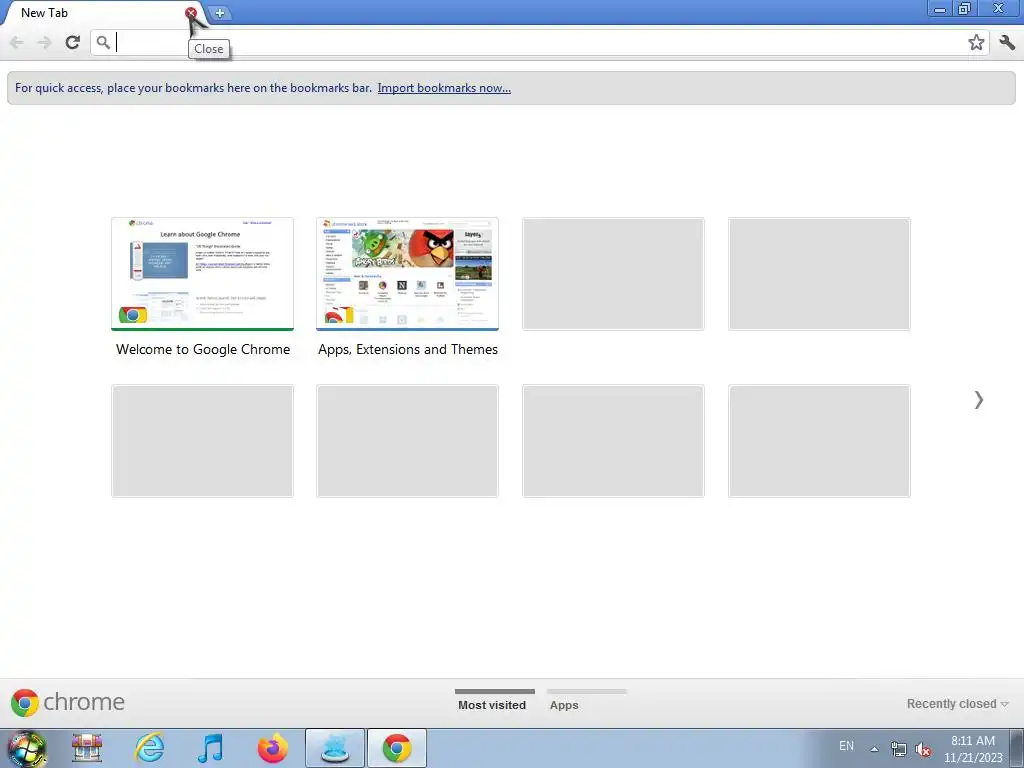Show hidden system tray icons
The image size is (1024, 768).
(x=874, y=748)
